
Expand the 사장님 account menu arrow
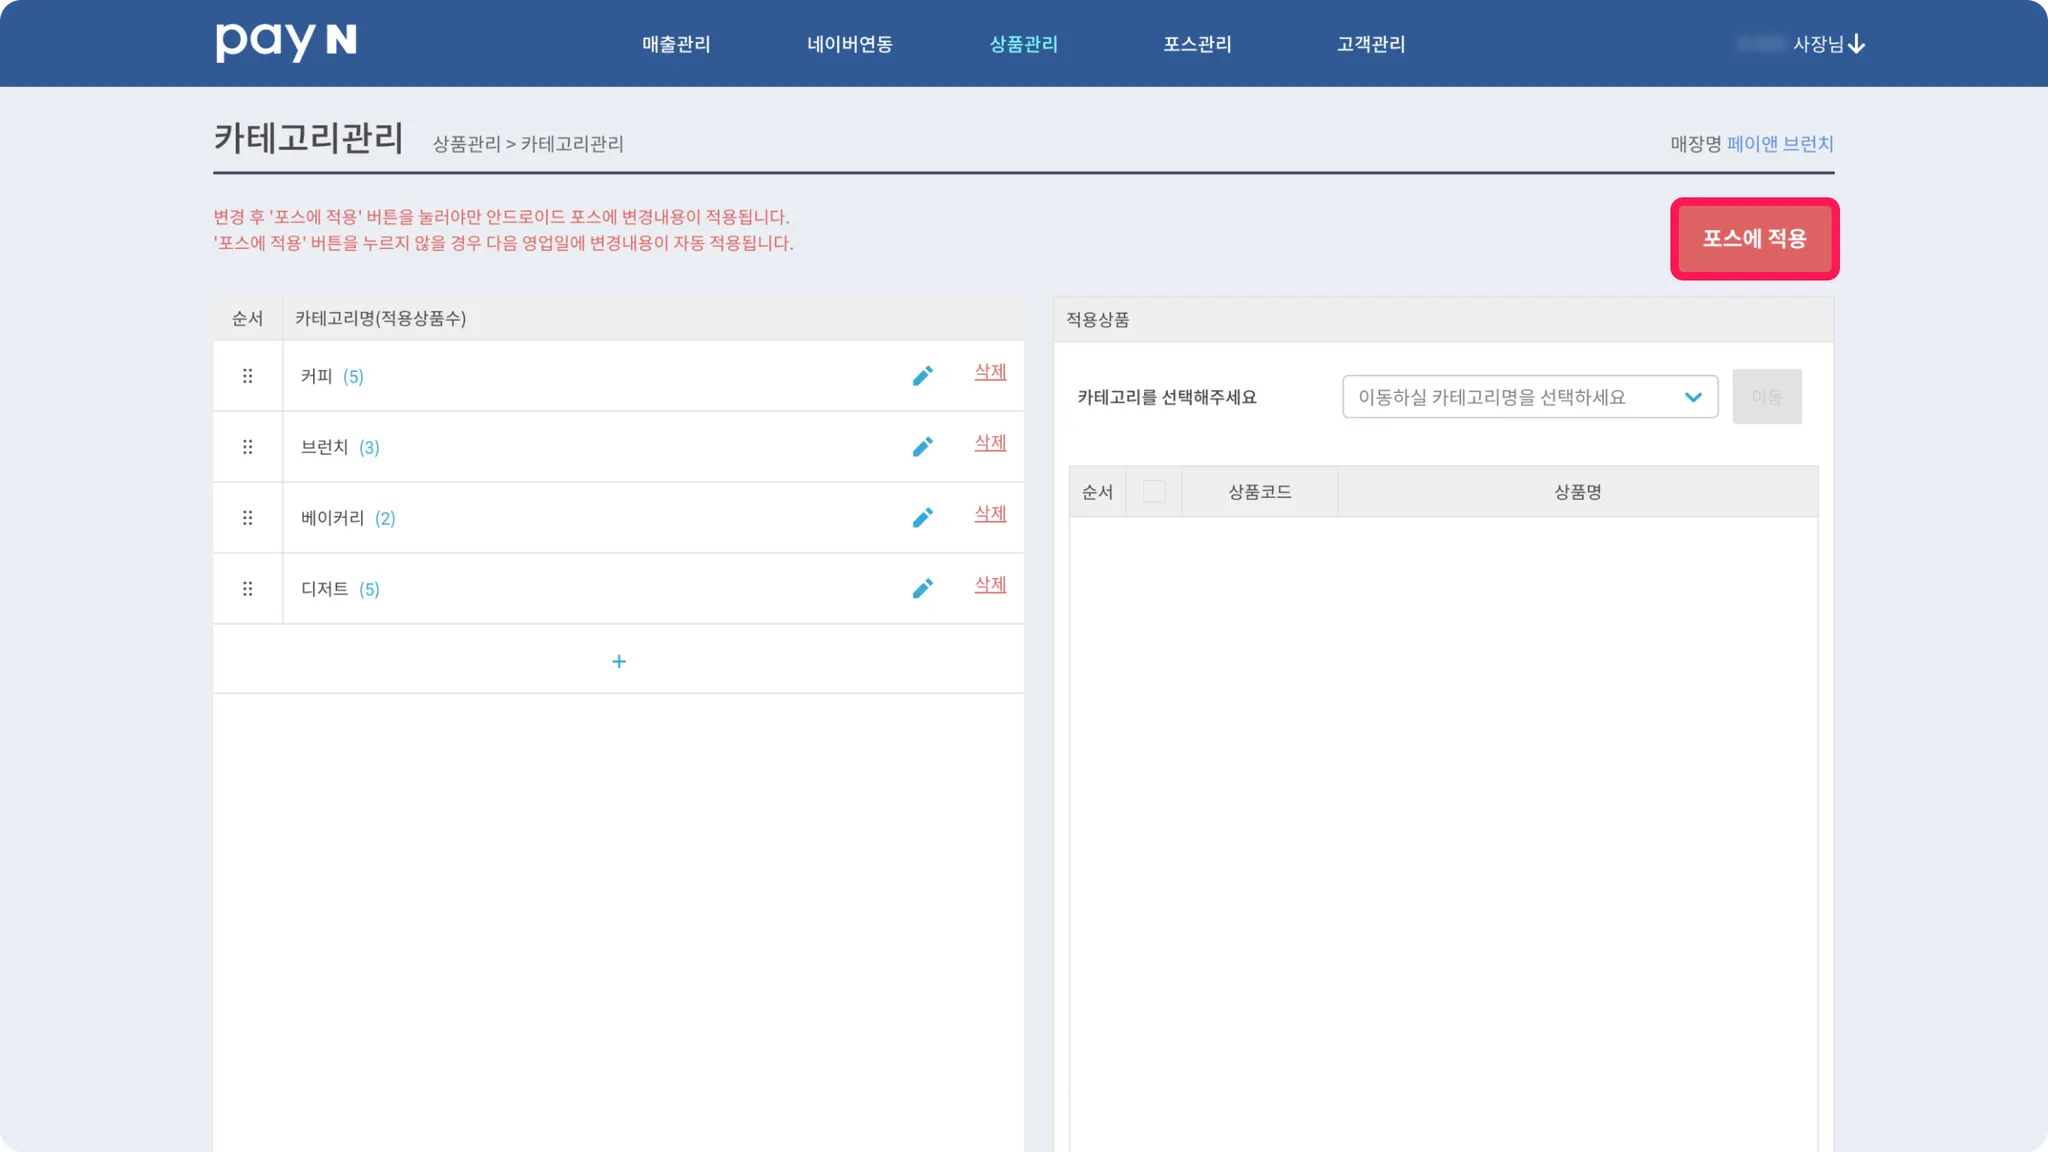click(1856, 44)
